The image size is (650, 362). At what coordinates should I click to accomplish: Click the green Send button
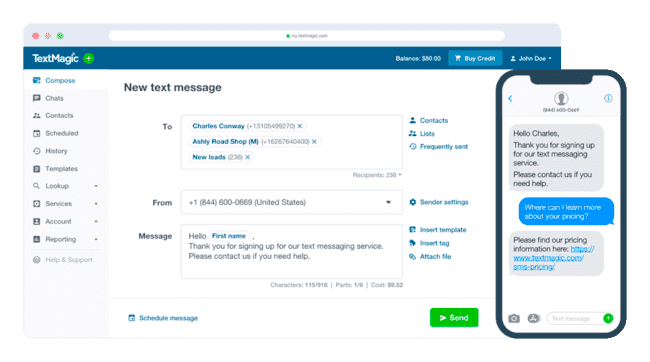coord(454,318)
